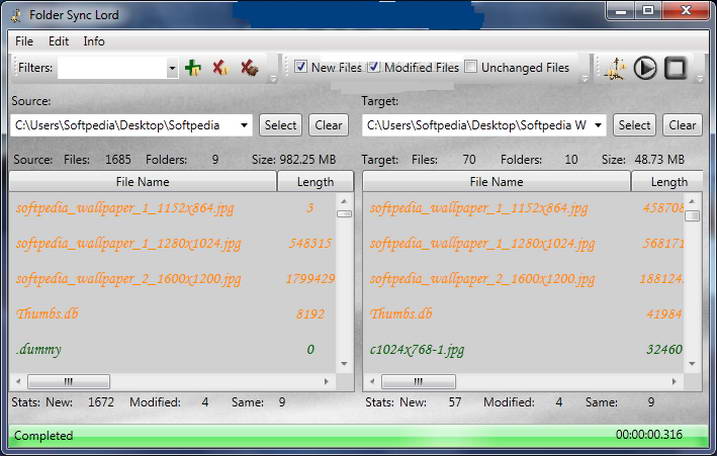Viewport: 717px width, 456px height.
Task: Toggle the Modified Files checkbox
Action: [x=374, y=67]
